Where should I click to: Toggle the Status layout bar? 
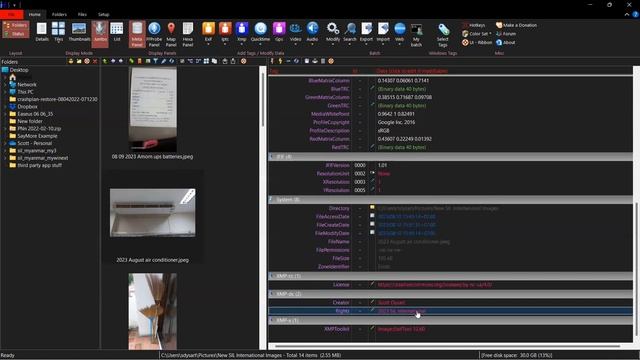[x=16, y=34]
